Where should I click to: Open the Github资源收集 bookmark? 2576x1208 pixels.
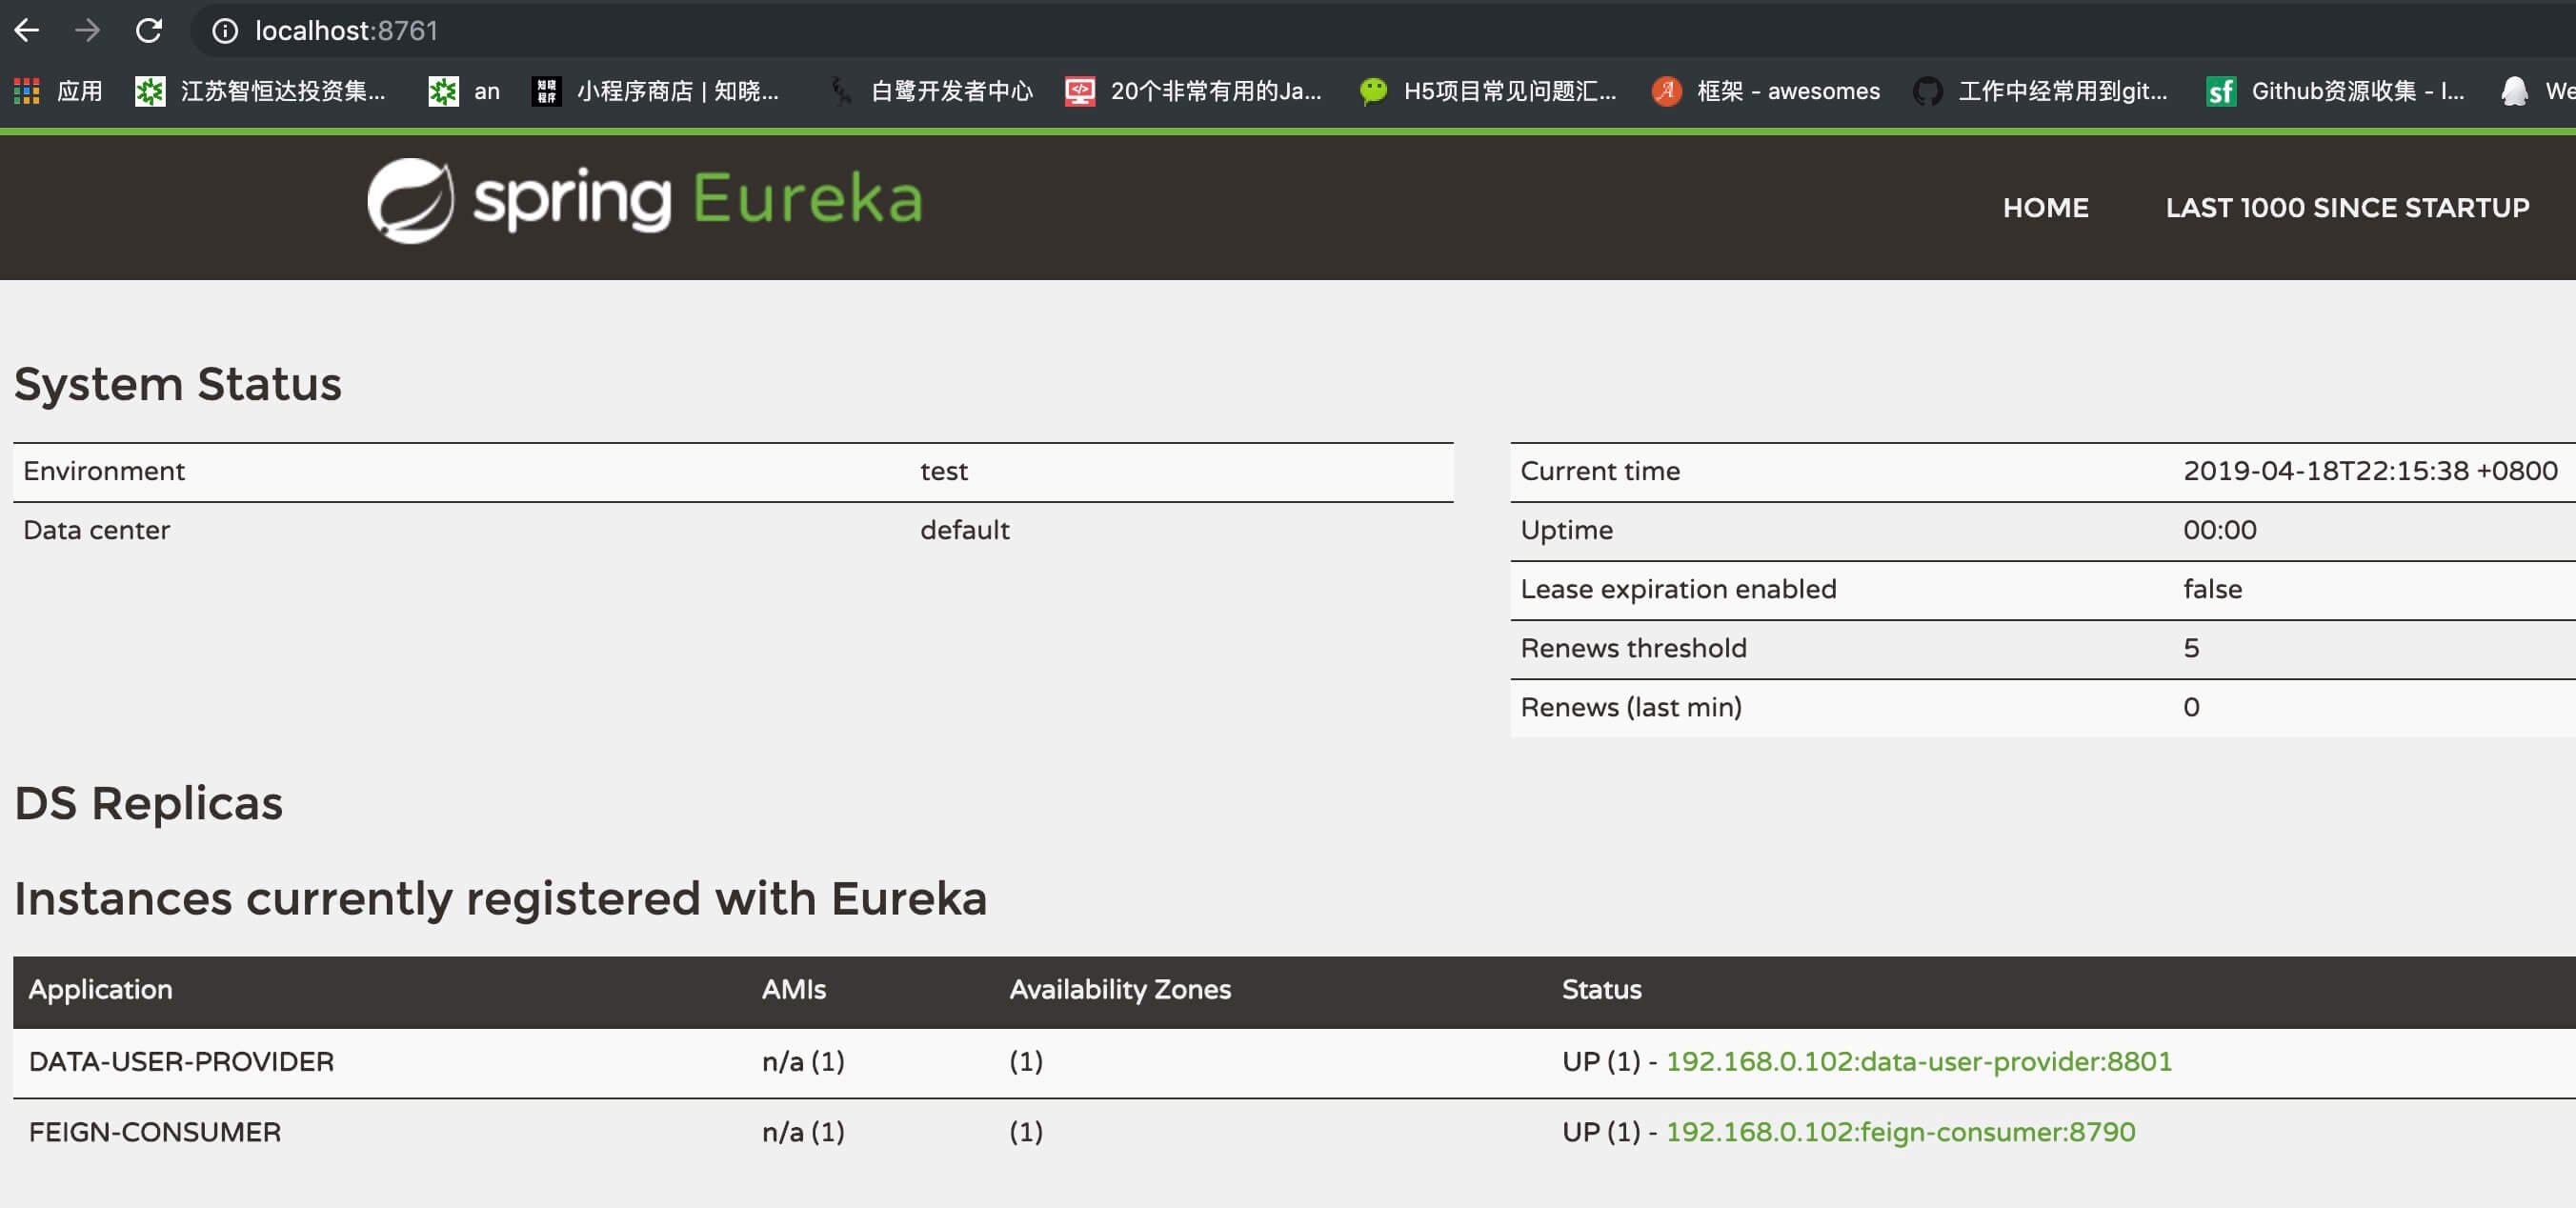click(2335, 91)
